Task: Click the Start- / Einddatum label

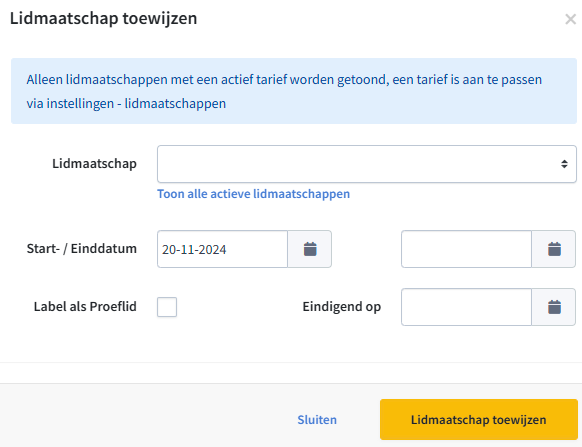Action: click(82, 249)
